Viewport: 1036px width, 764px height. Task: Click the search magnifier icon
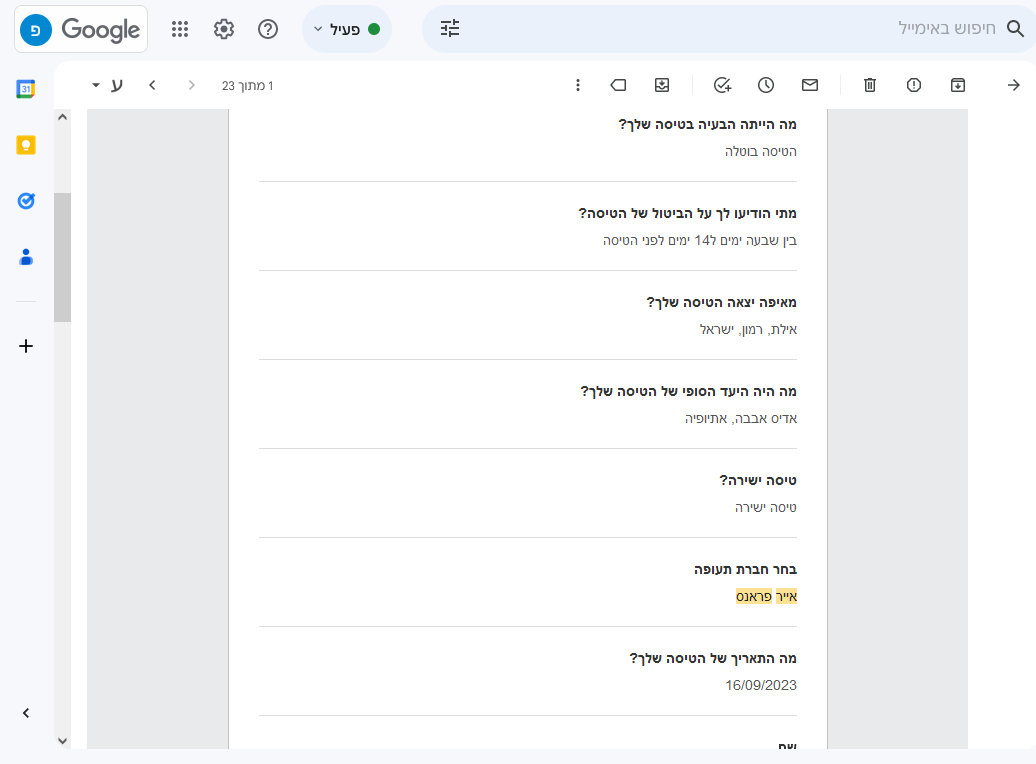[x=1015, y=28]
